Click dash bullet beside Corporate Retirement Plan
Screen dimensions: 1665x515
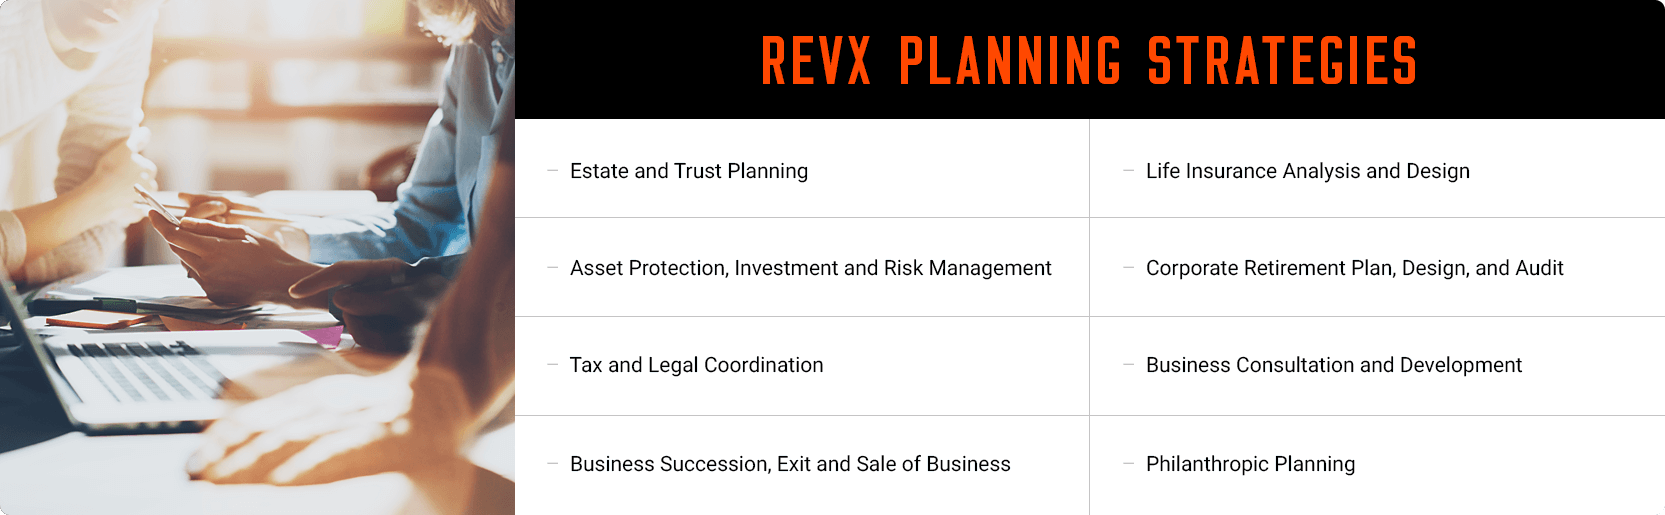(1128, 268)
